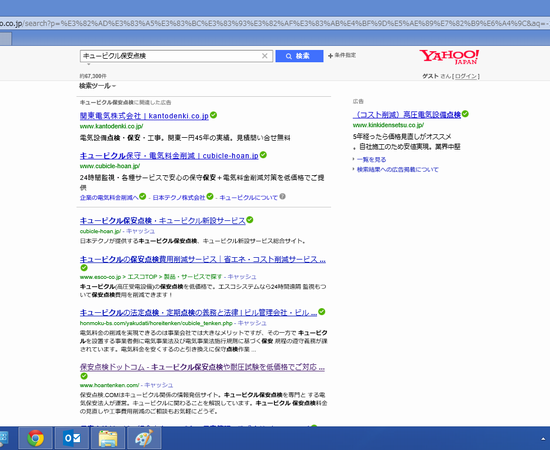This screenshot has height=450, width=550.
Task: Open result 保安点検ドットコム
Action: pos(202,367)
